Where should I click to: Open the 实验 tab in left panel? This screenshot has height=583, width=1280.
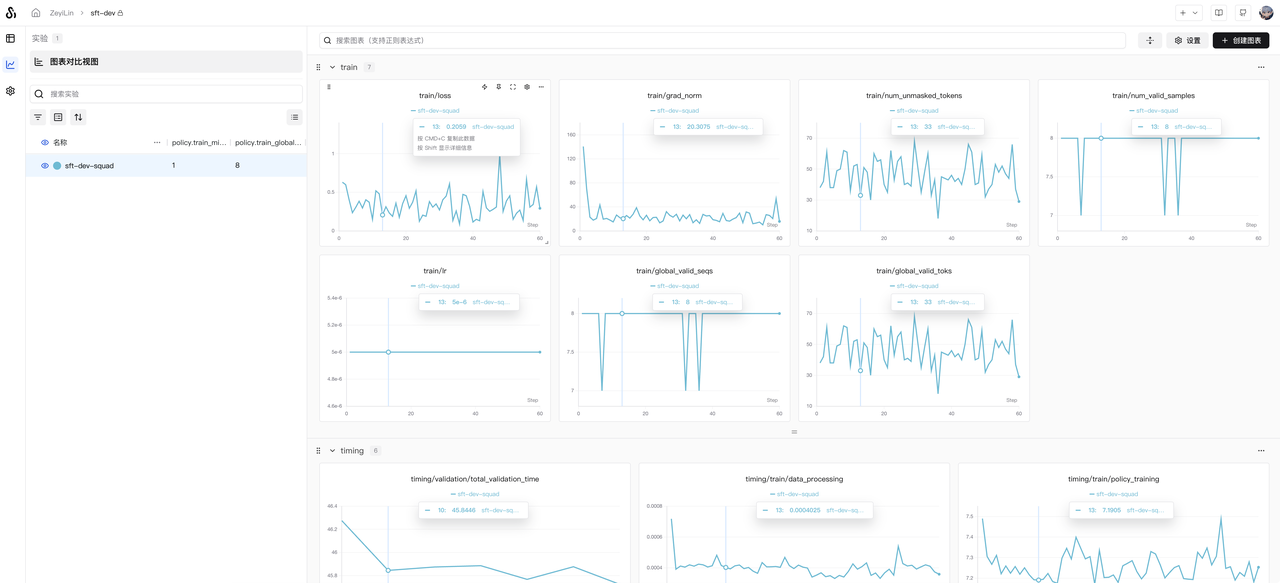coord(40,37)
